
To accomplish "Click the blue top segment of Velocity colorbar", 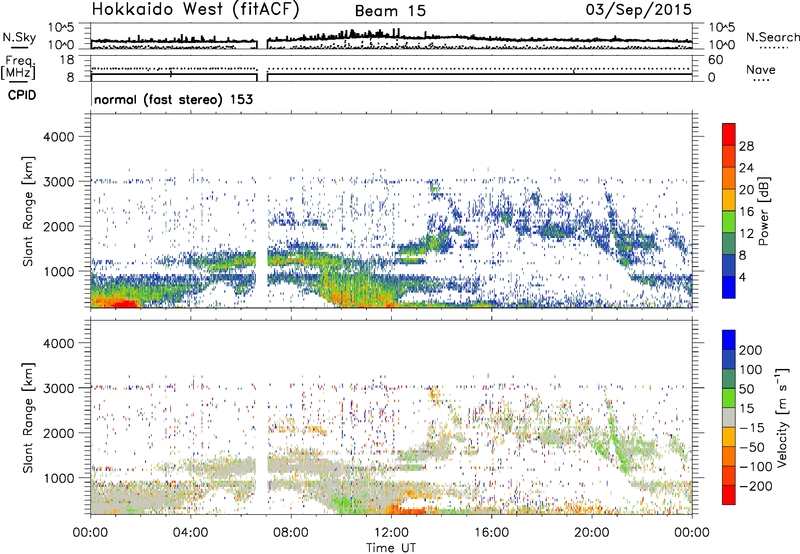I will (729, 340).
